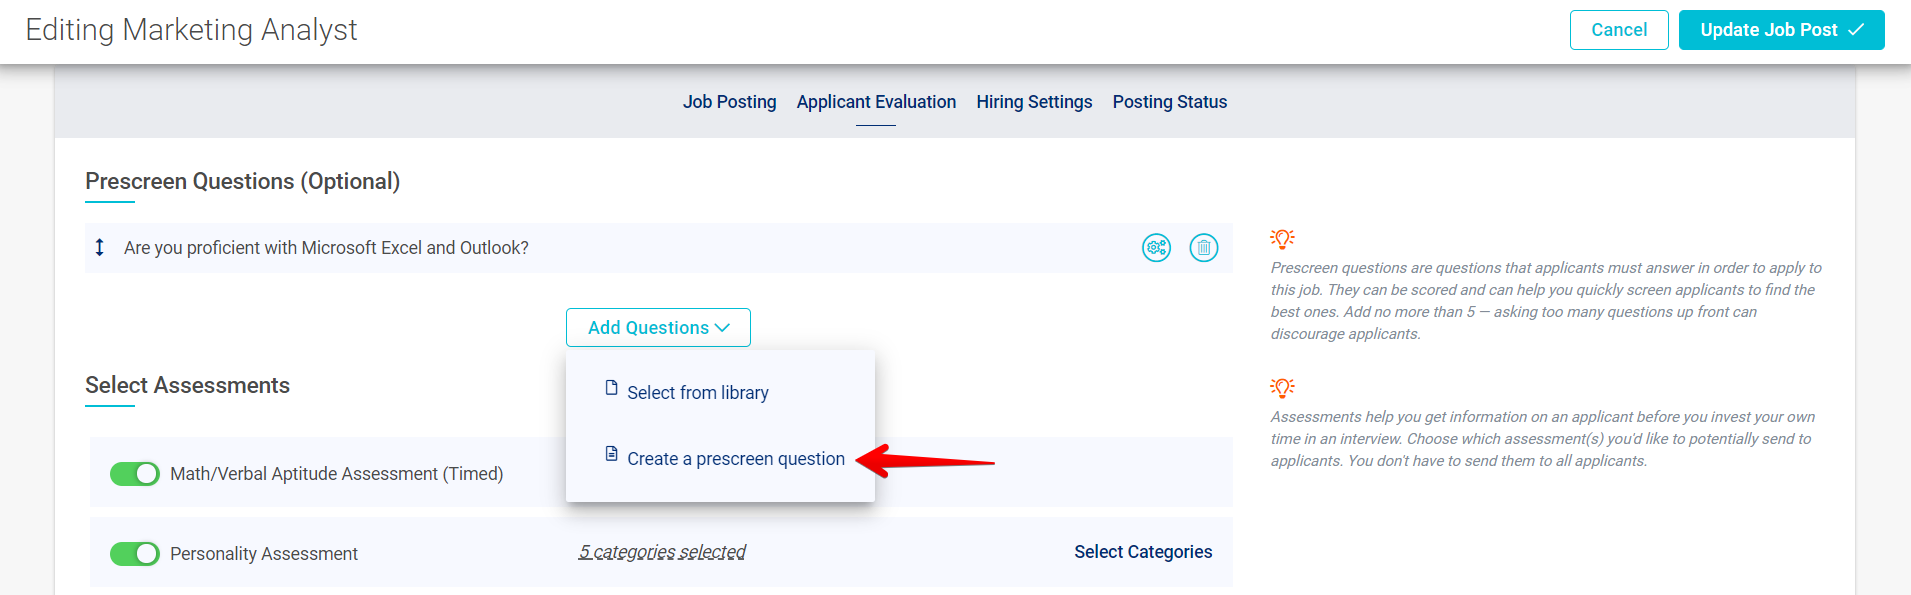Open settings for the Excel proficiency question
The height and width of the screenshot is (595, 1911).
pos(1156,247)
